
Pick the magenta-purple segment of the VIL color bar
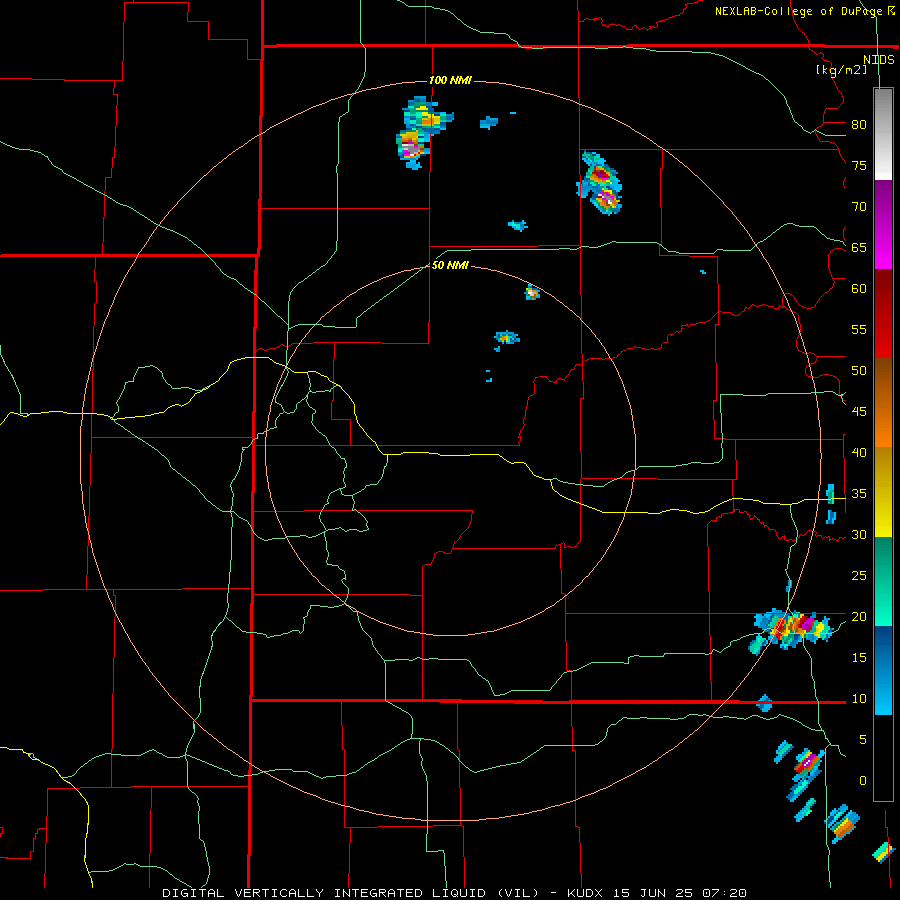coord(883,224)
